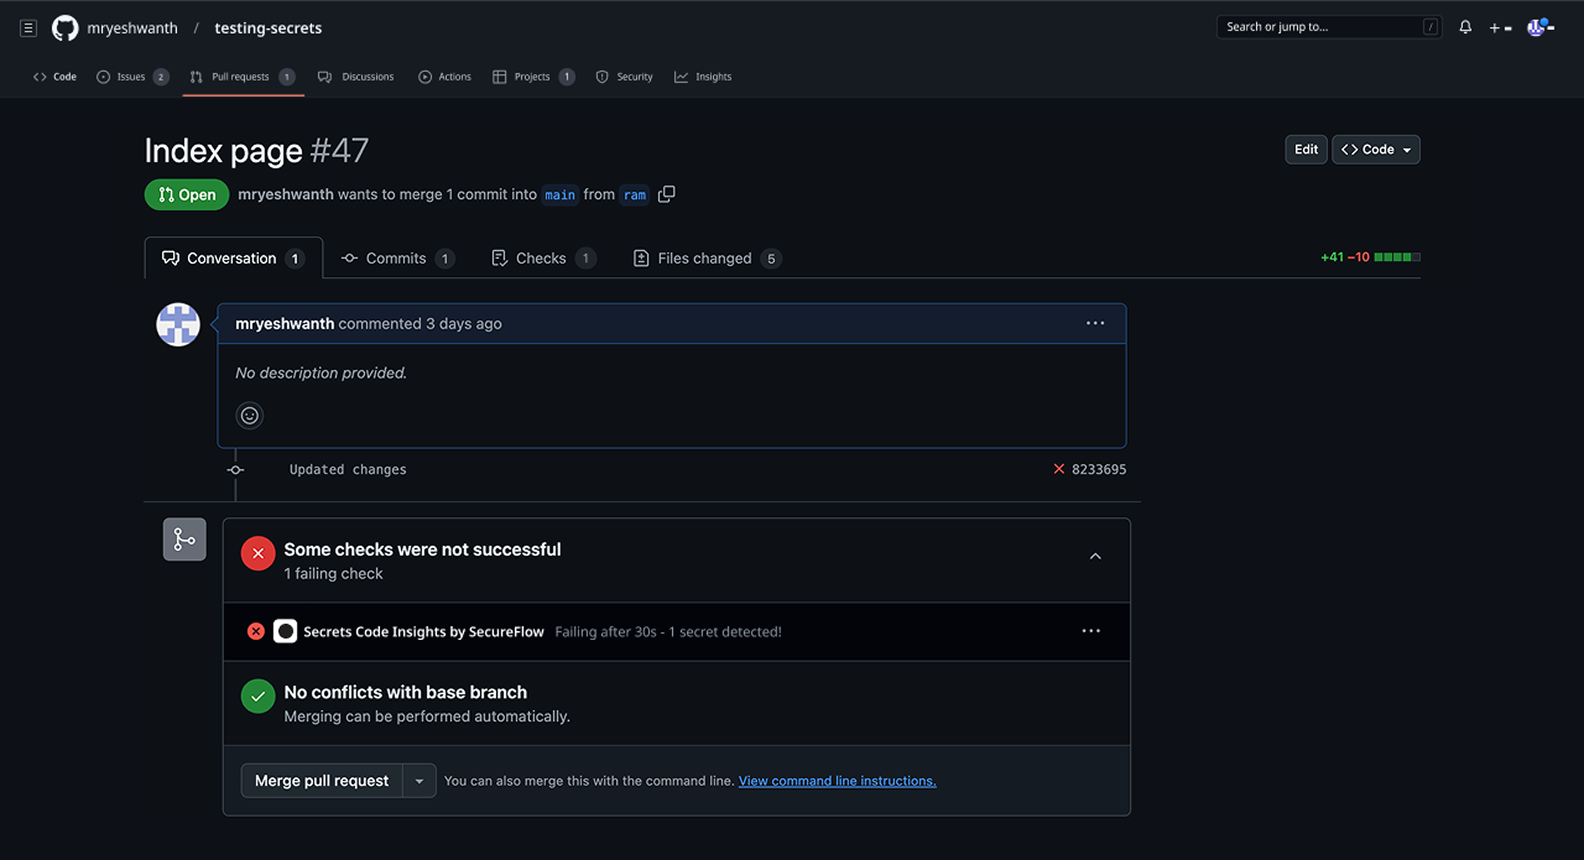Open the hamburger navigation menu
1584x860 pixels.
[28, 28]
